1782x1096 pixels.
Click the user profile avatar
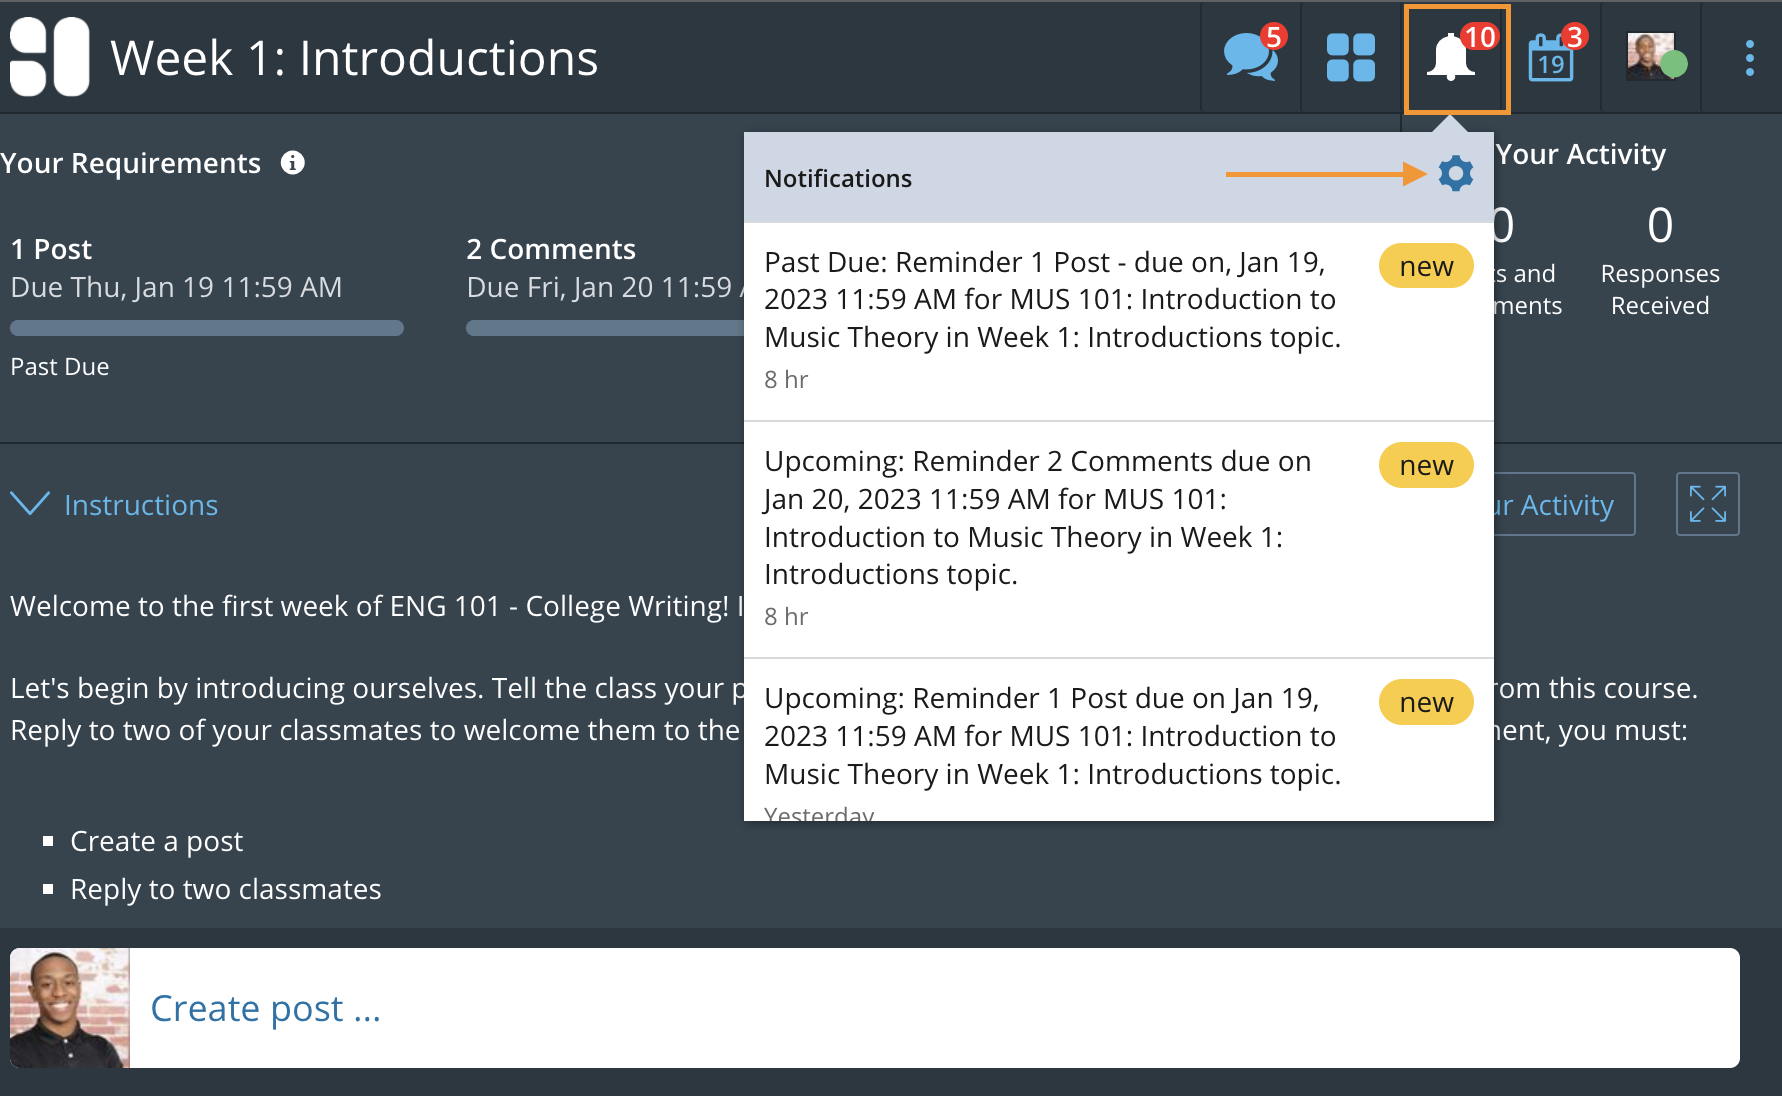click(1651, 57)
